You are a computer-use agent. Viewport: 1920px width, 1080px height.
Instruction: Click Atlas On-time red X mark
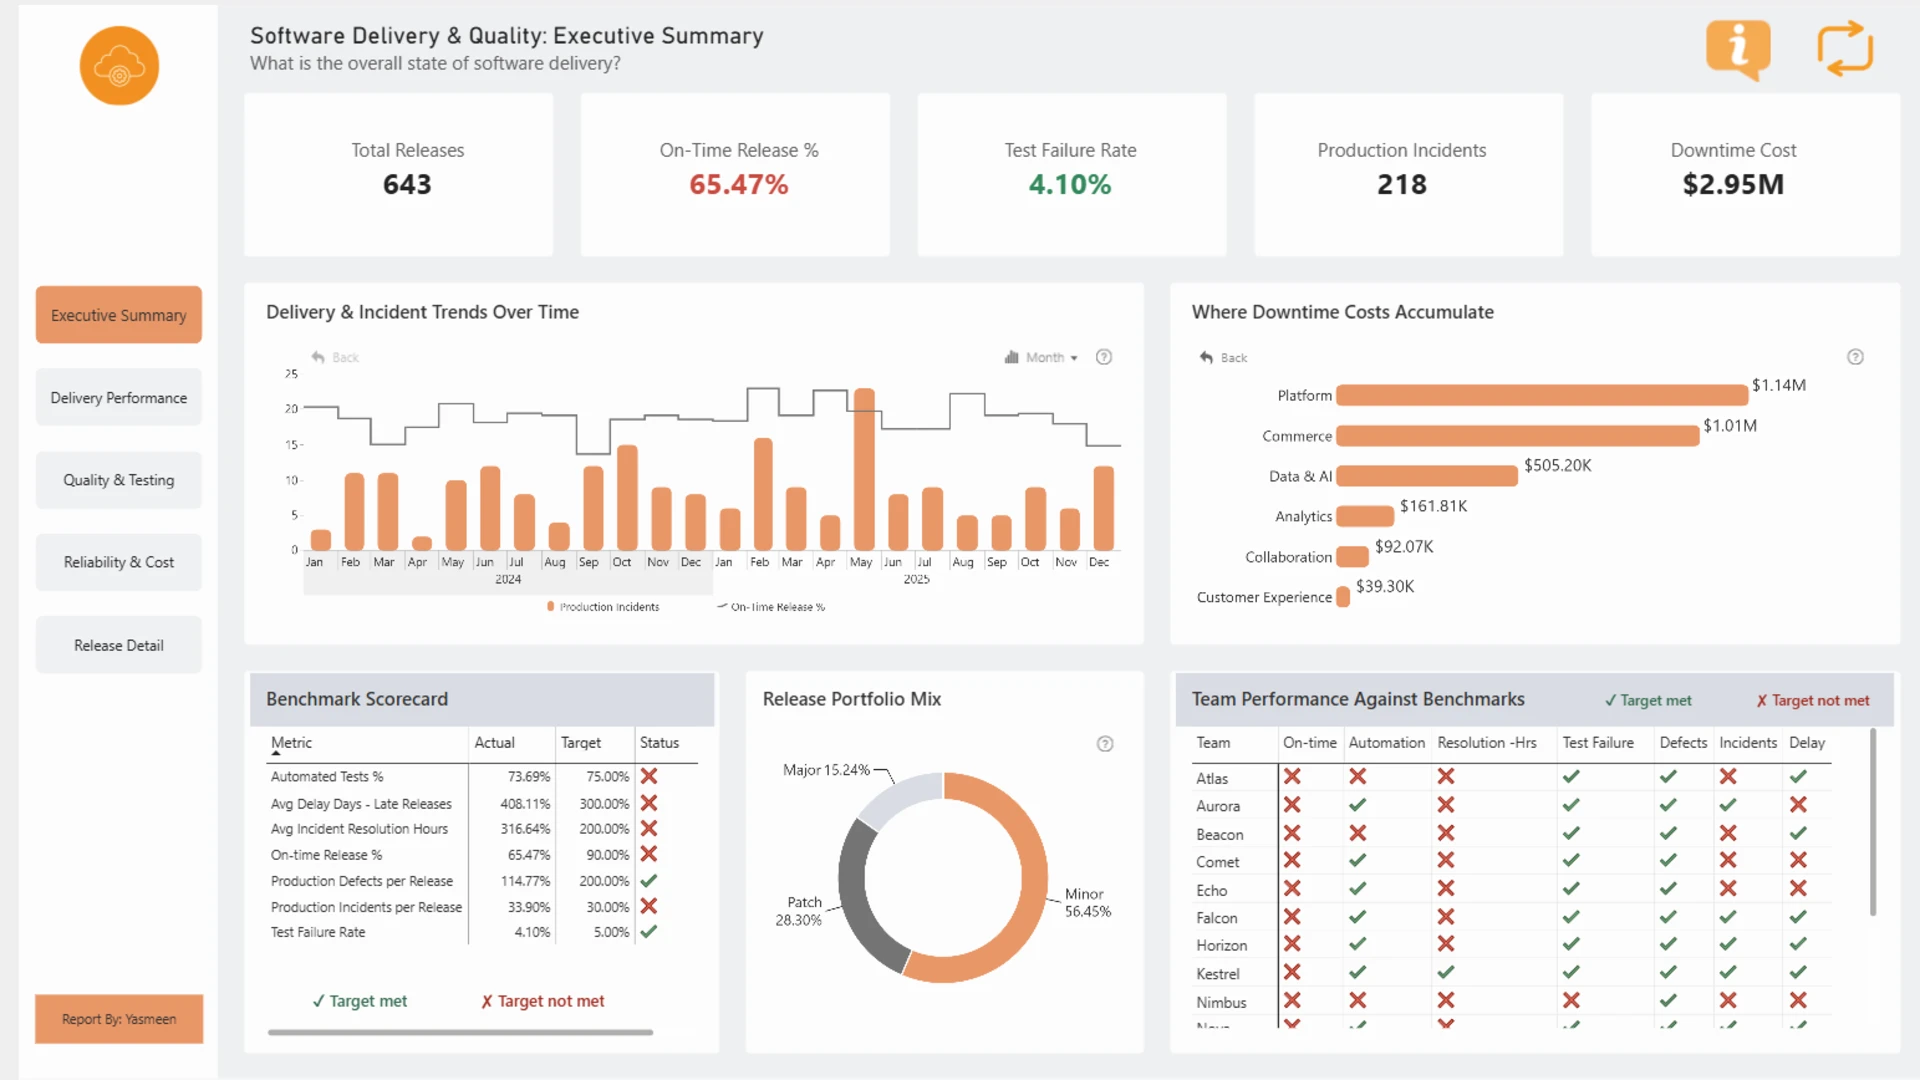point(1292,776)
